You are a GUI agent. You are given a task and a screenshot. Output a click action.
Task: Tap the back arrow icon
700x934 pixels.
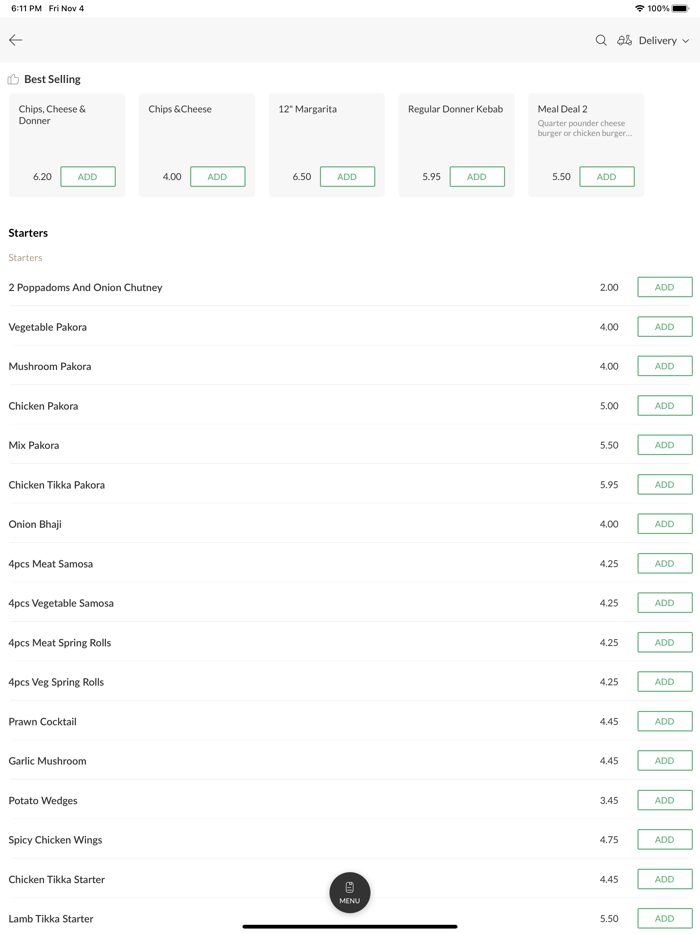coord(16,40)
